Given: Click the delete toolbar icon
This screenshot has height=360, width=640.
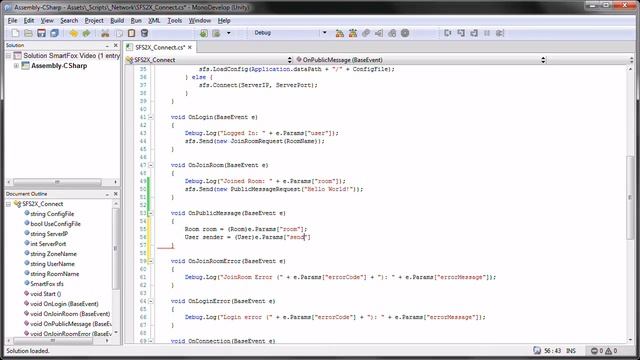Looking at the screenshot, I should tap(144, 33).
